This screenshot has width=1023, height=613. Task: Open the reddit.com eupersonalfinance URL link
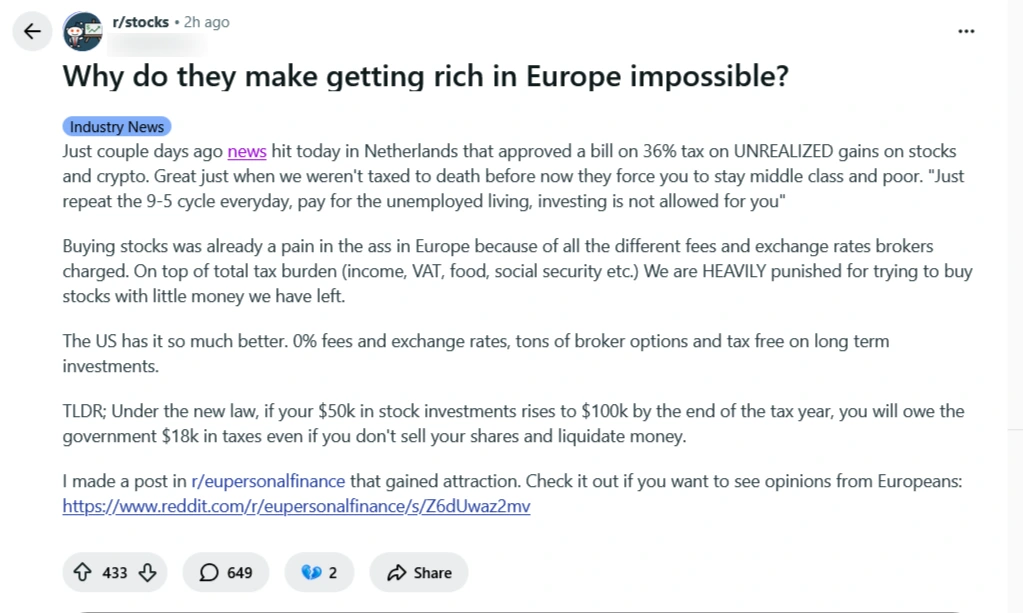tap(296, 506)
